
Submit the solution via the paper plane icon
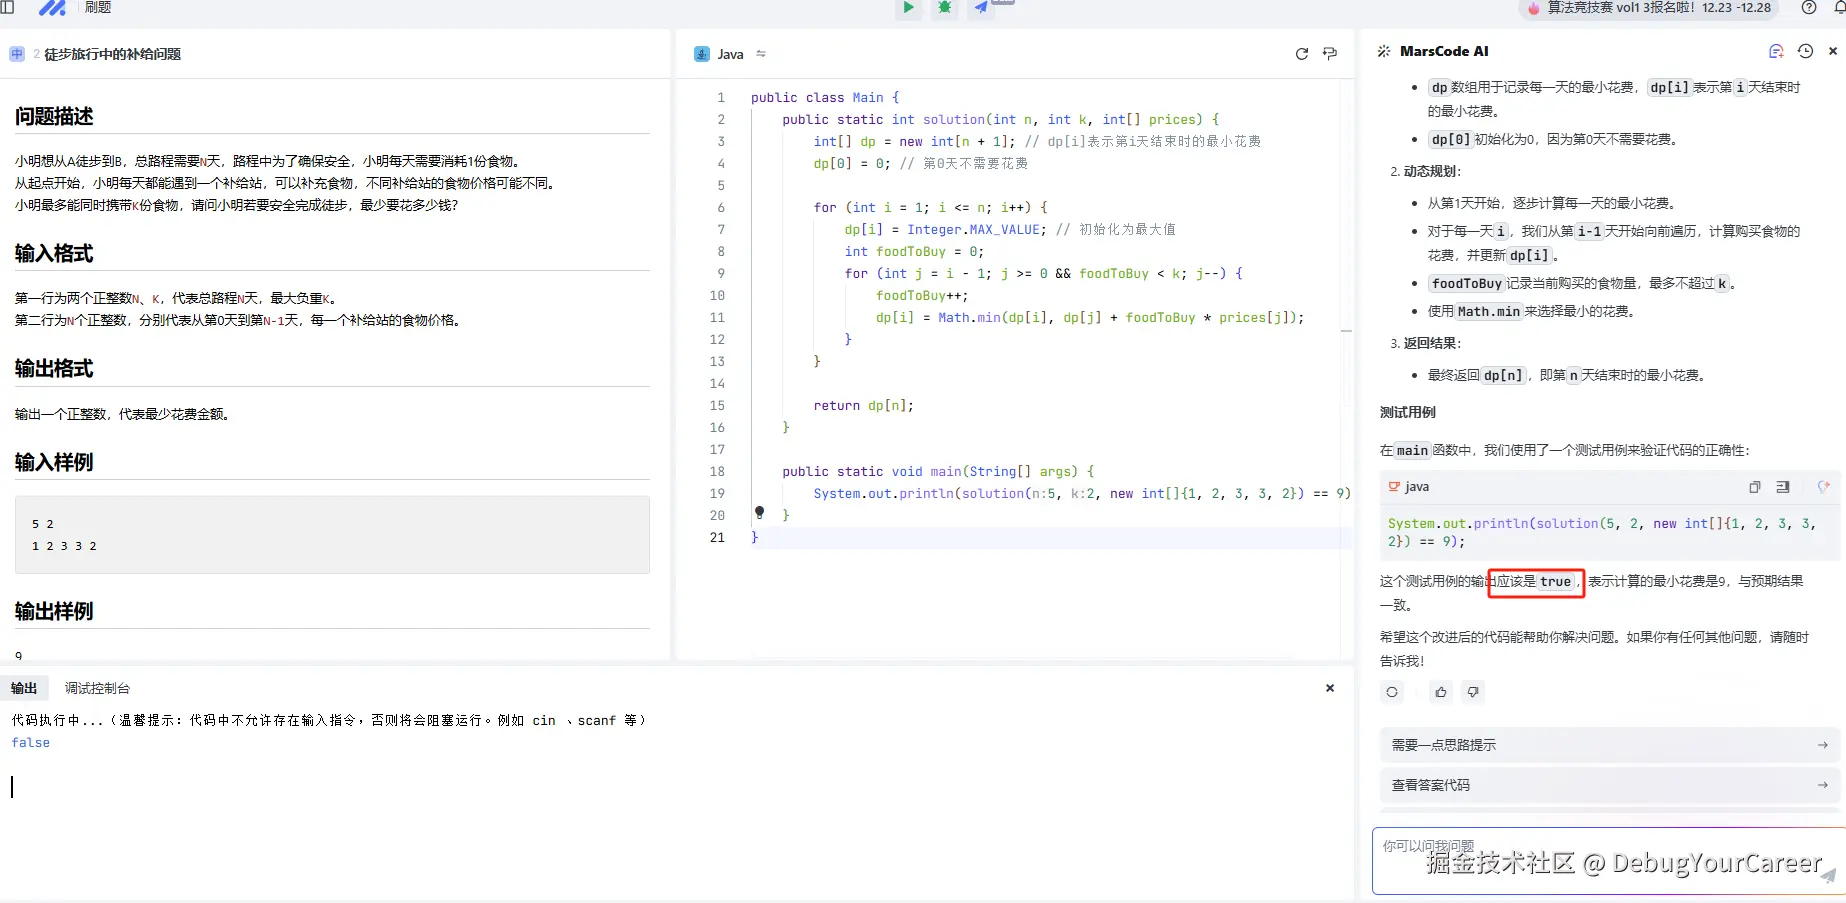[979, 8]
